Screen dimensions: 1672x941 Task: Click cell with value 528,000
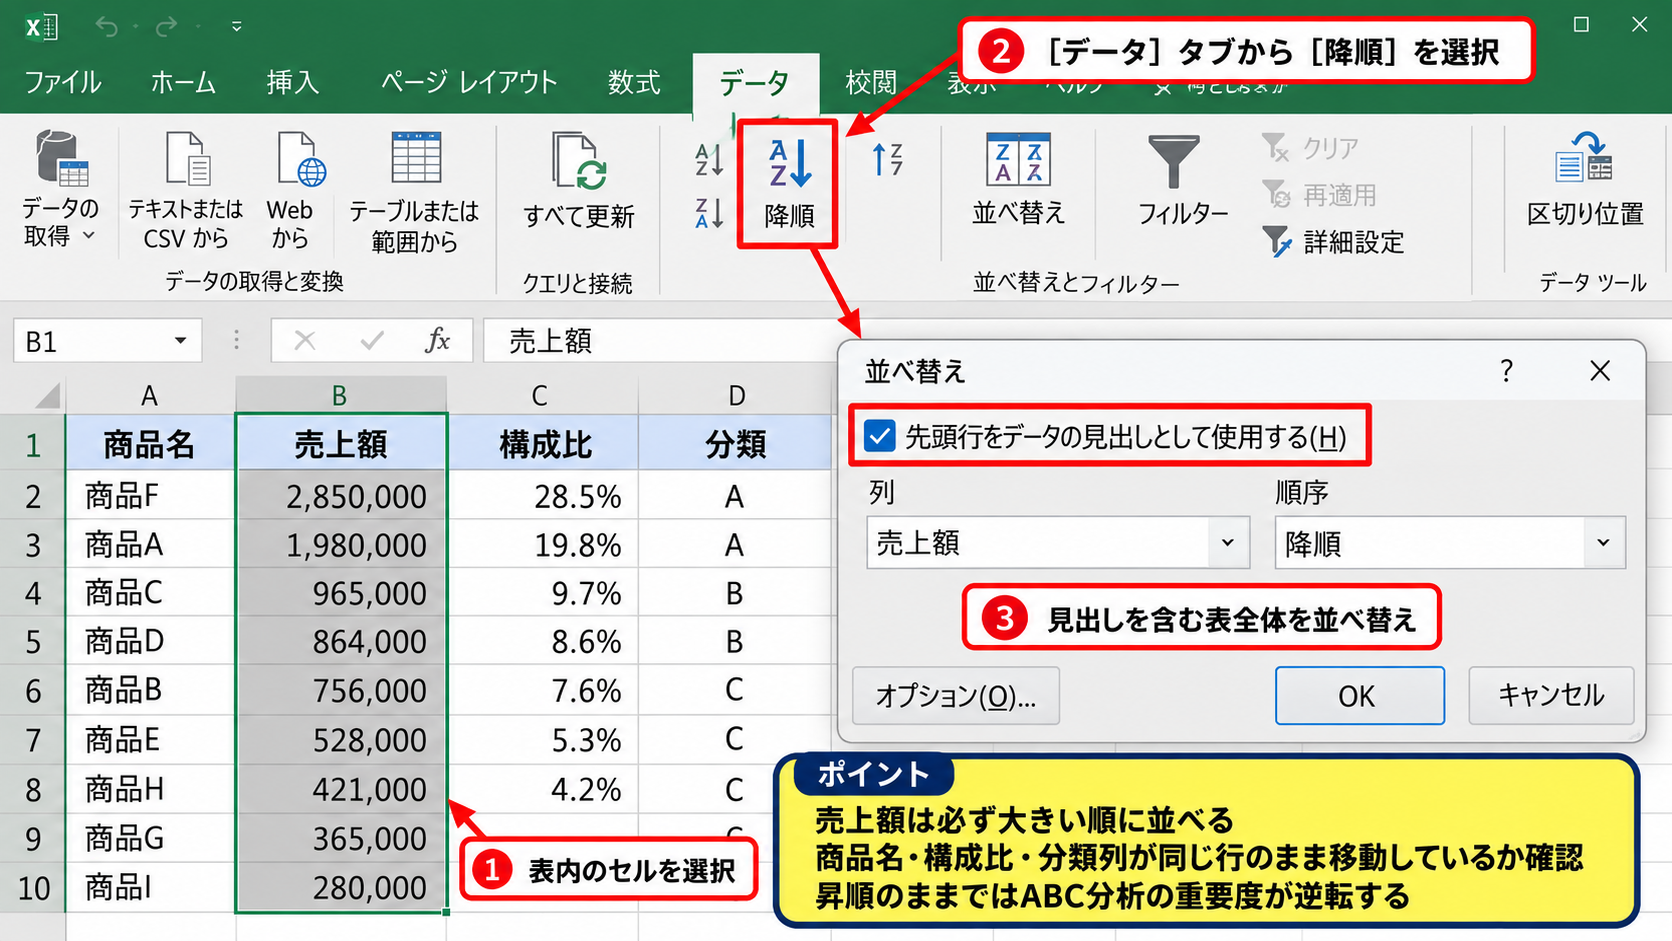tap(341, 740)
